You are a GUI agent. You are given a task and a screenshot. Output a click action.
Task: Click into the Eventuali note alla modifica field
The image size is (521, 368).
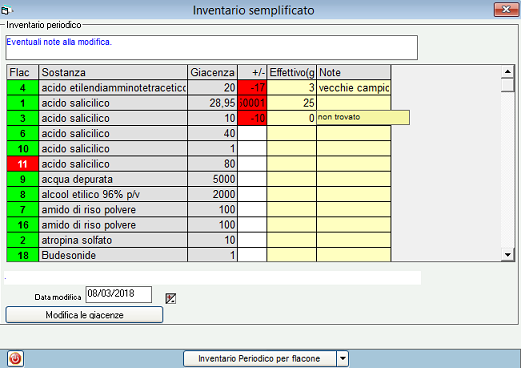(x=212, y=47)
